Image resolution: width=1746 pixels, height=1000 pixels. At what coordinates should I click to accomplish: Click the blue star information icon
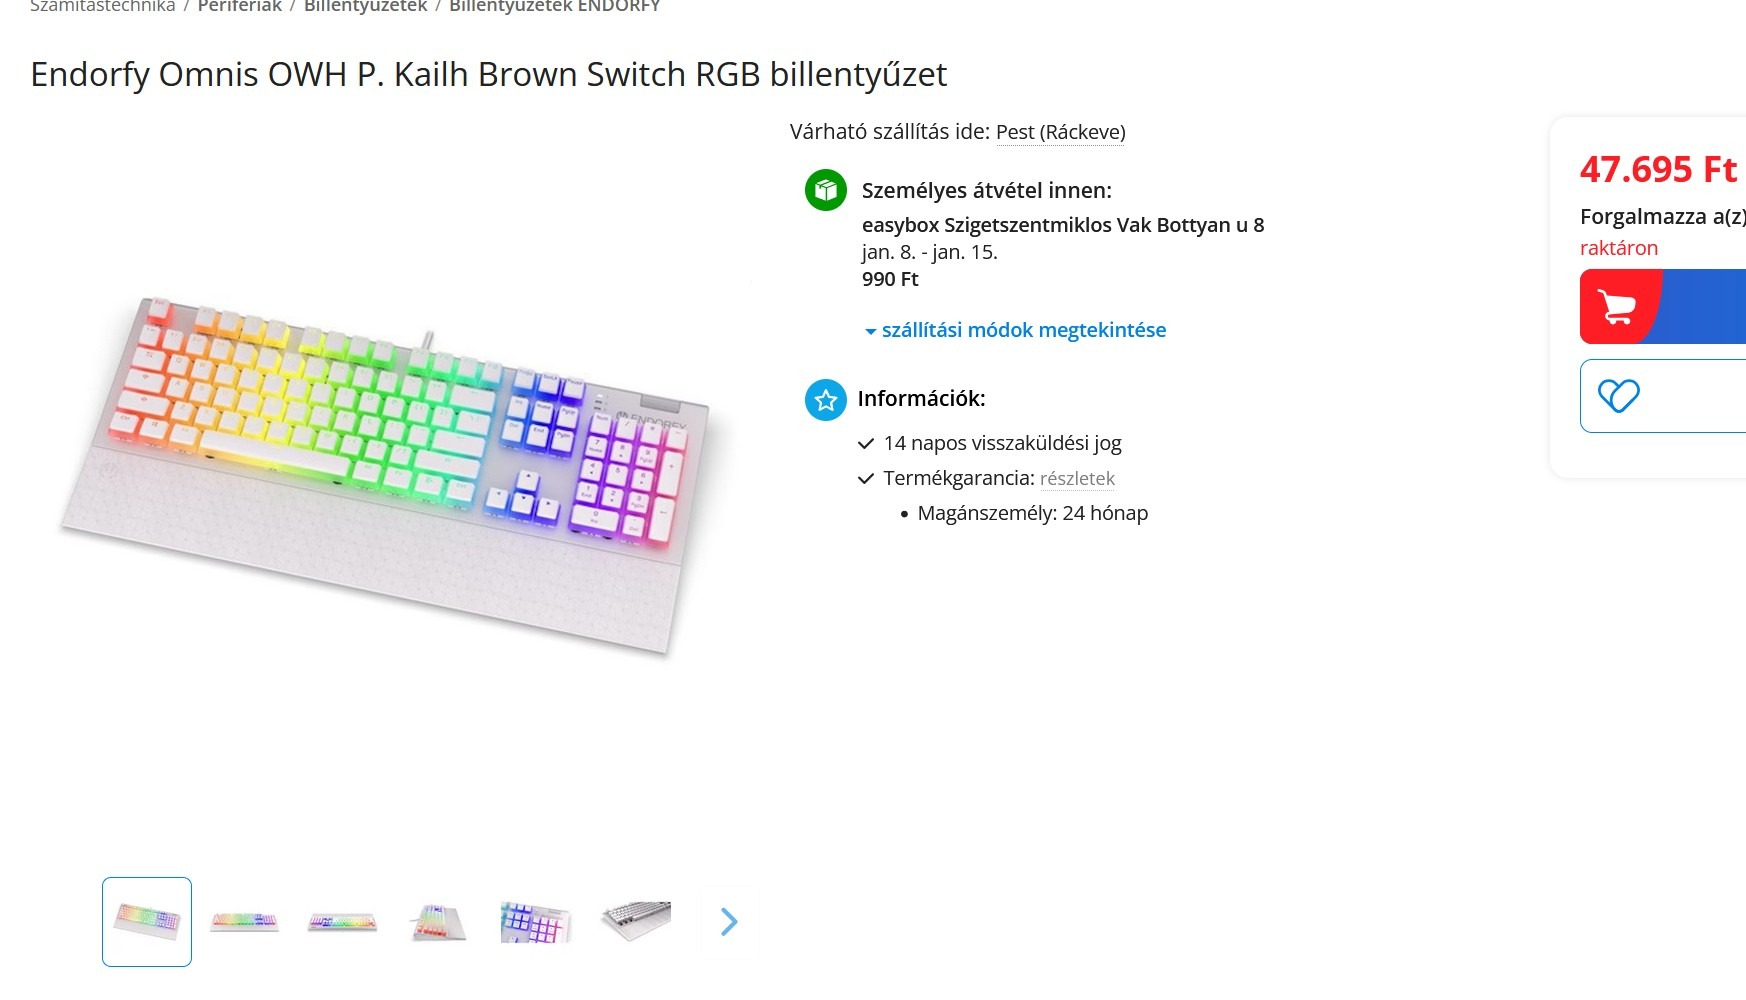point(826,400)
